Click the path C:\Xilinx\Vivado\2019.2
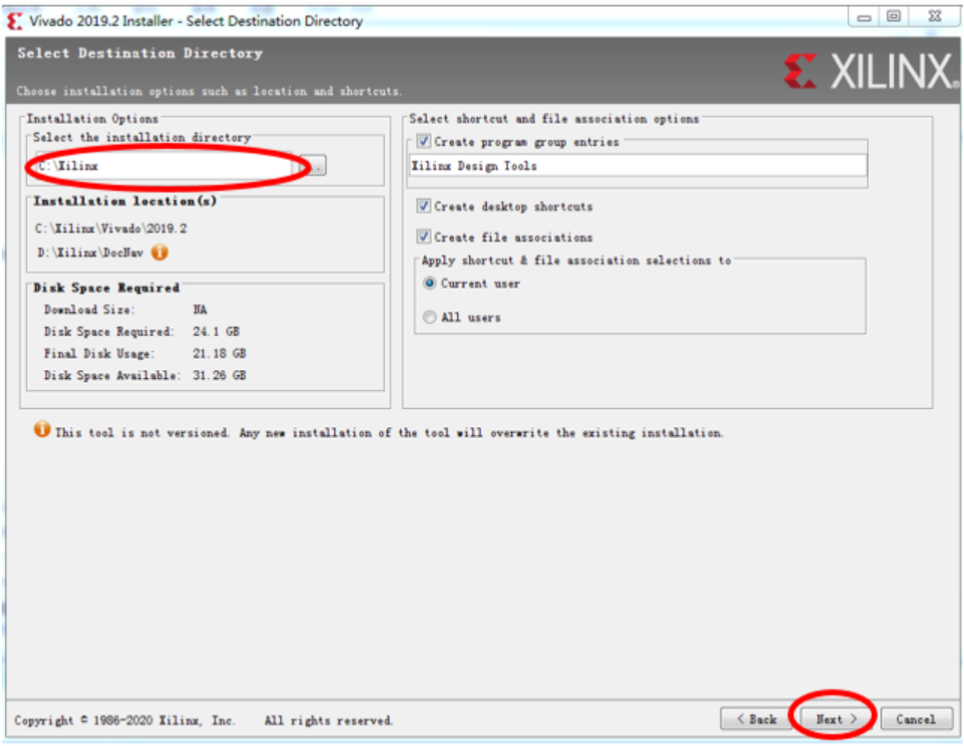Image resolution: width=964 pixels, height=746 pixels. [x=111, y=228]
